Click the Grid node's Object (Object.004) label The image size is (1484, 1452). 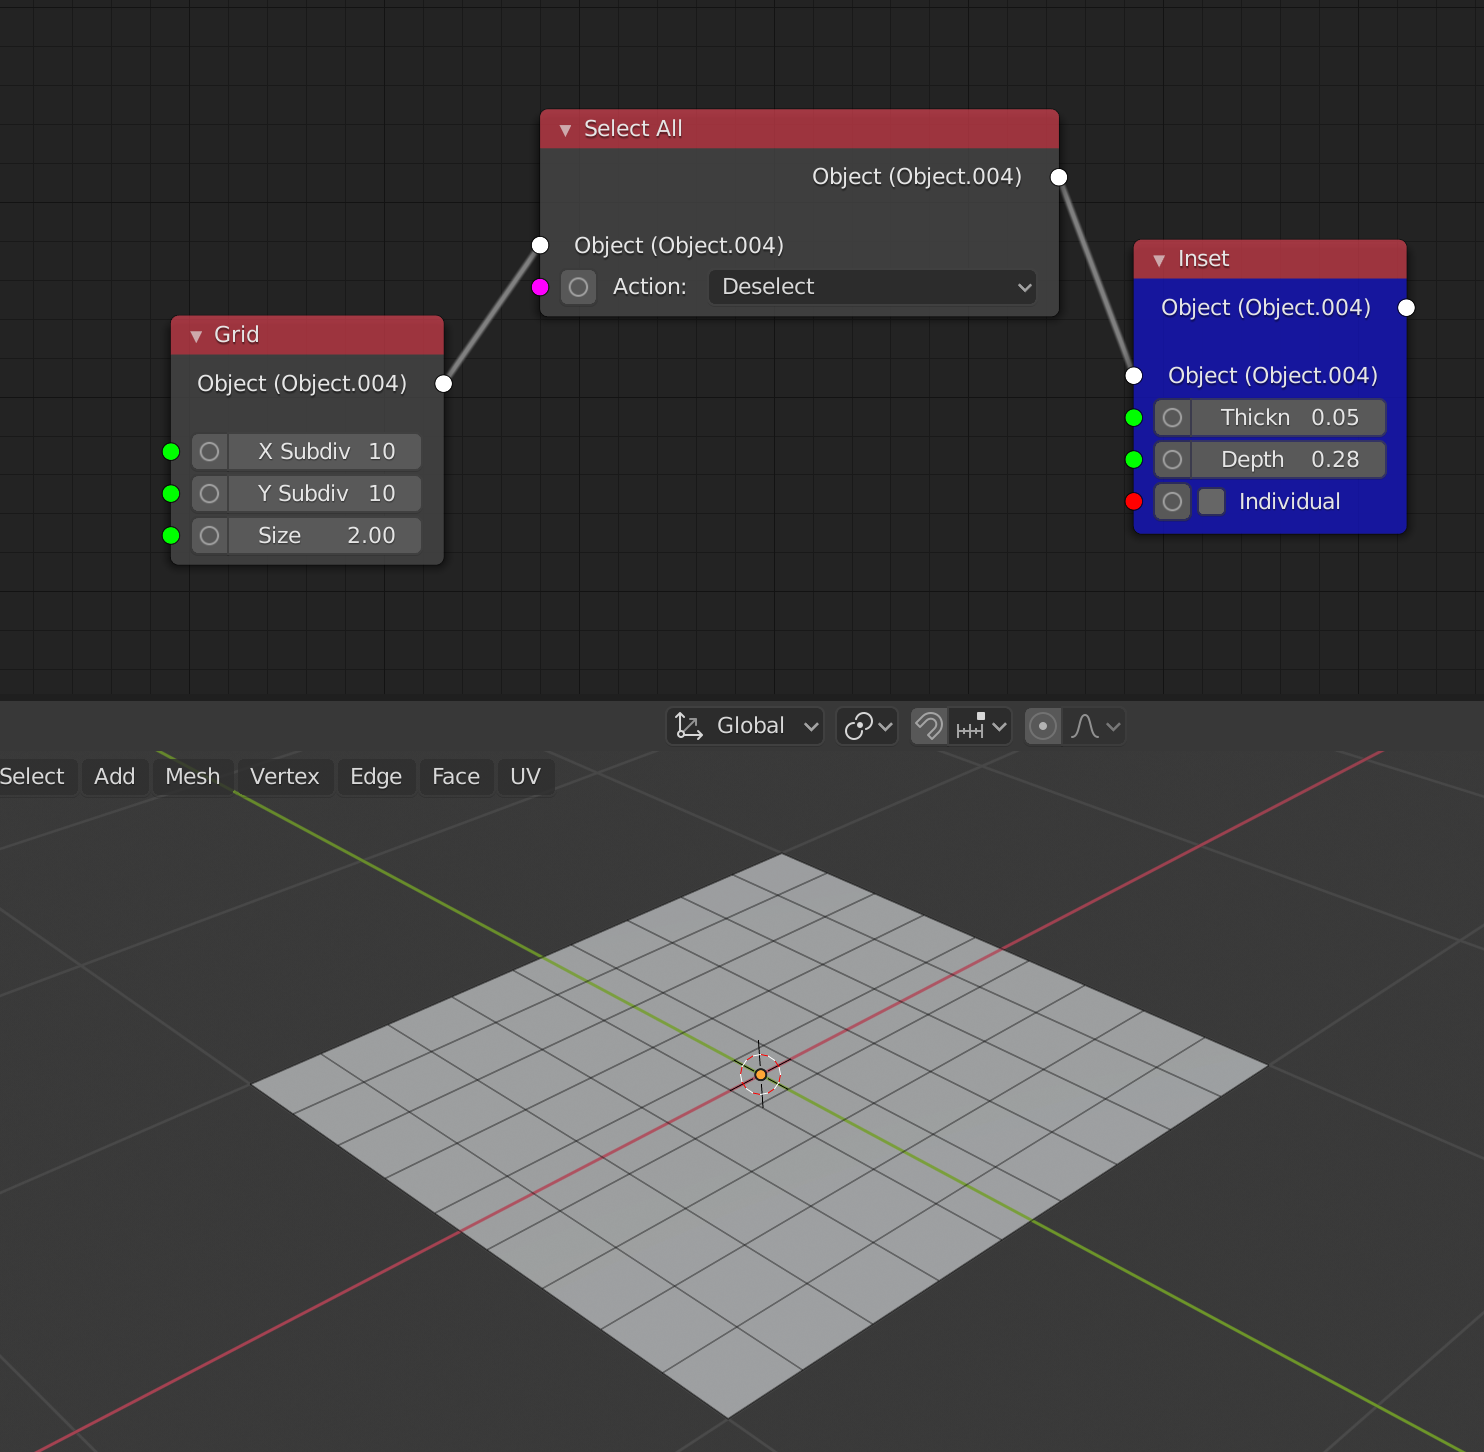pyautogui.click(x=302, y=384)
